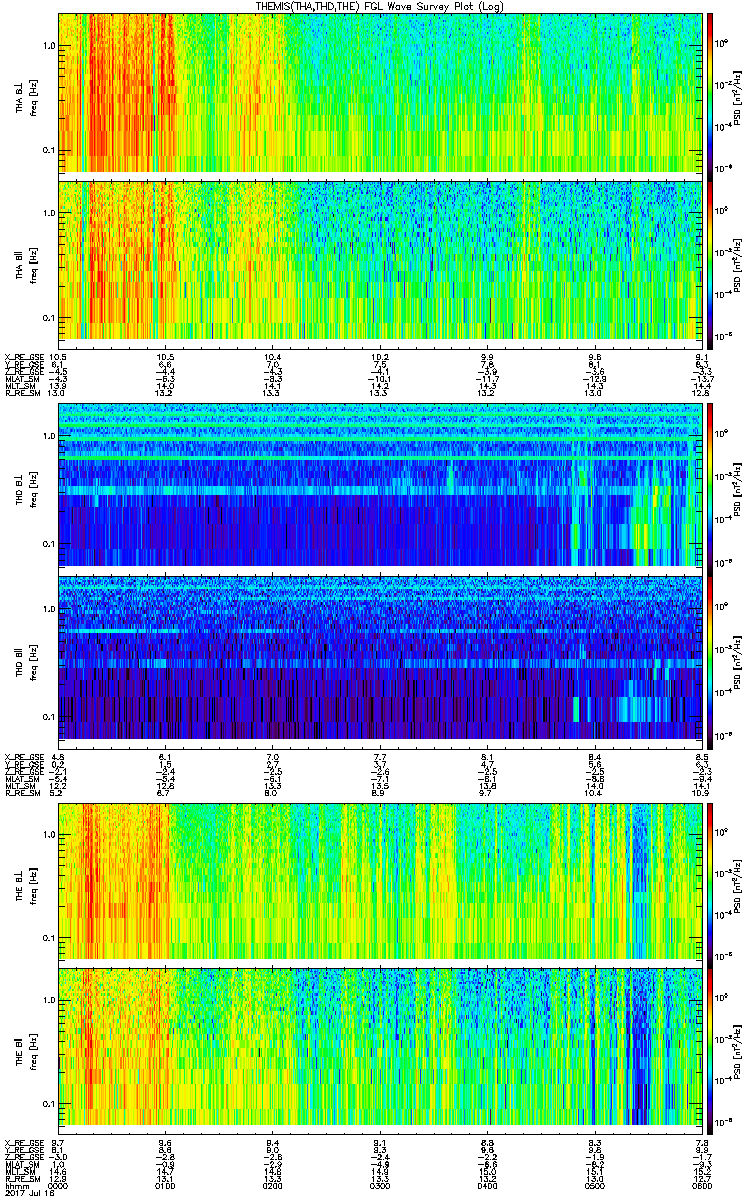
Task: Click the 0300 time tick label
Action: point(379,1186)
